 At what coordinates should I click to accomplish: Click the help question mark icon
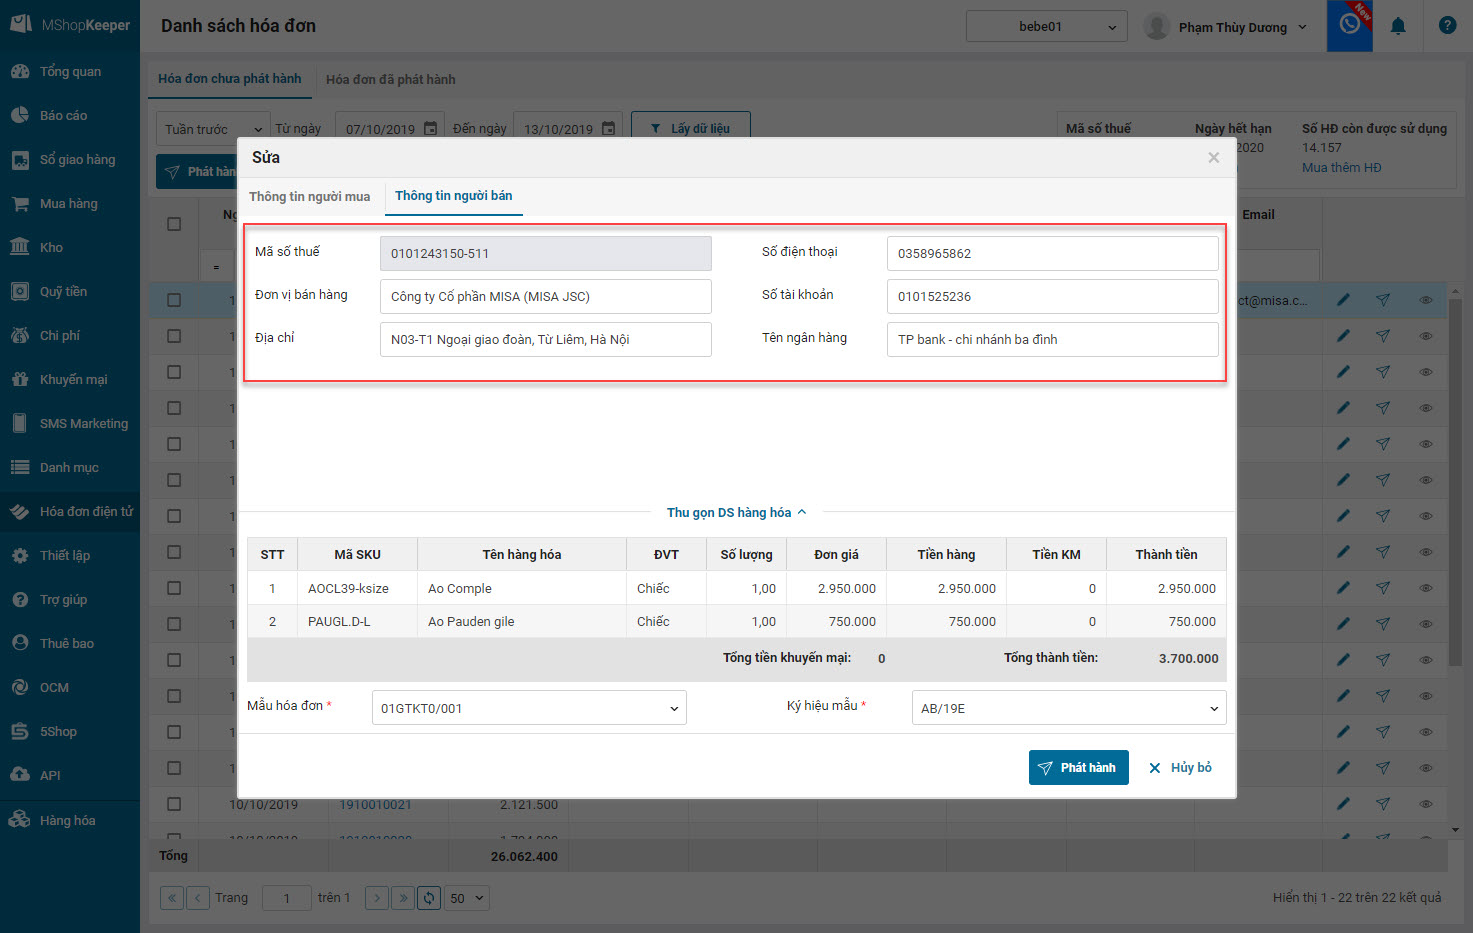pyautogui.click(x=1447, y=26)
